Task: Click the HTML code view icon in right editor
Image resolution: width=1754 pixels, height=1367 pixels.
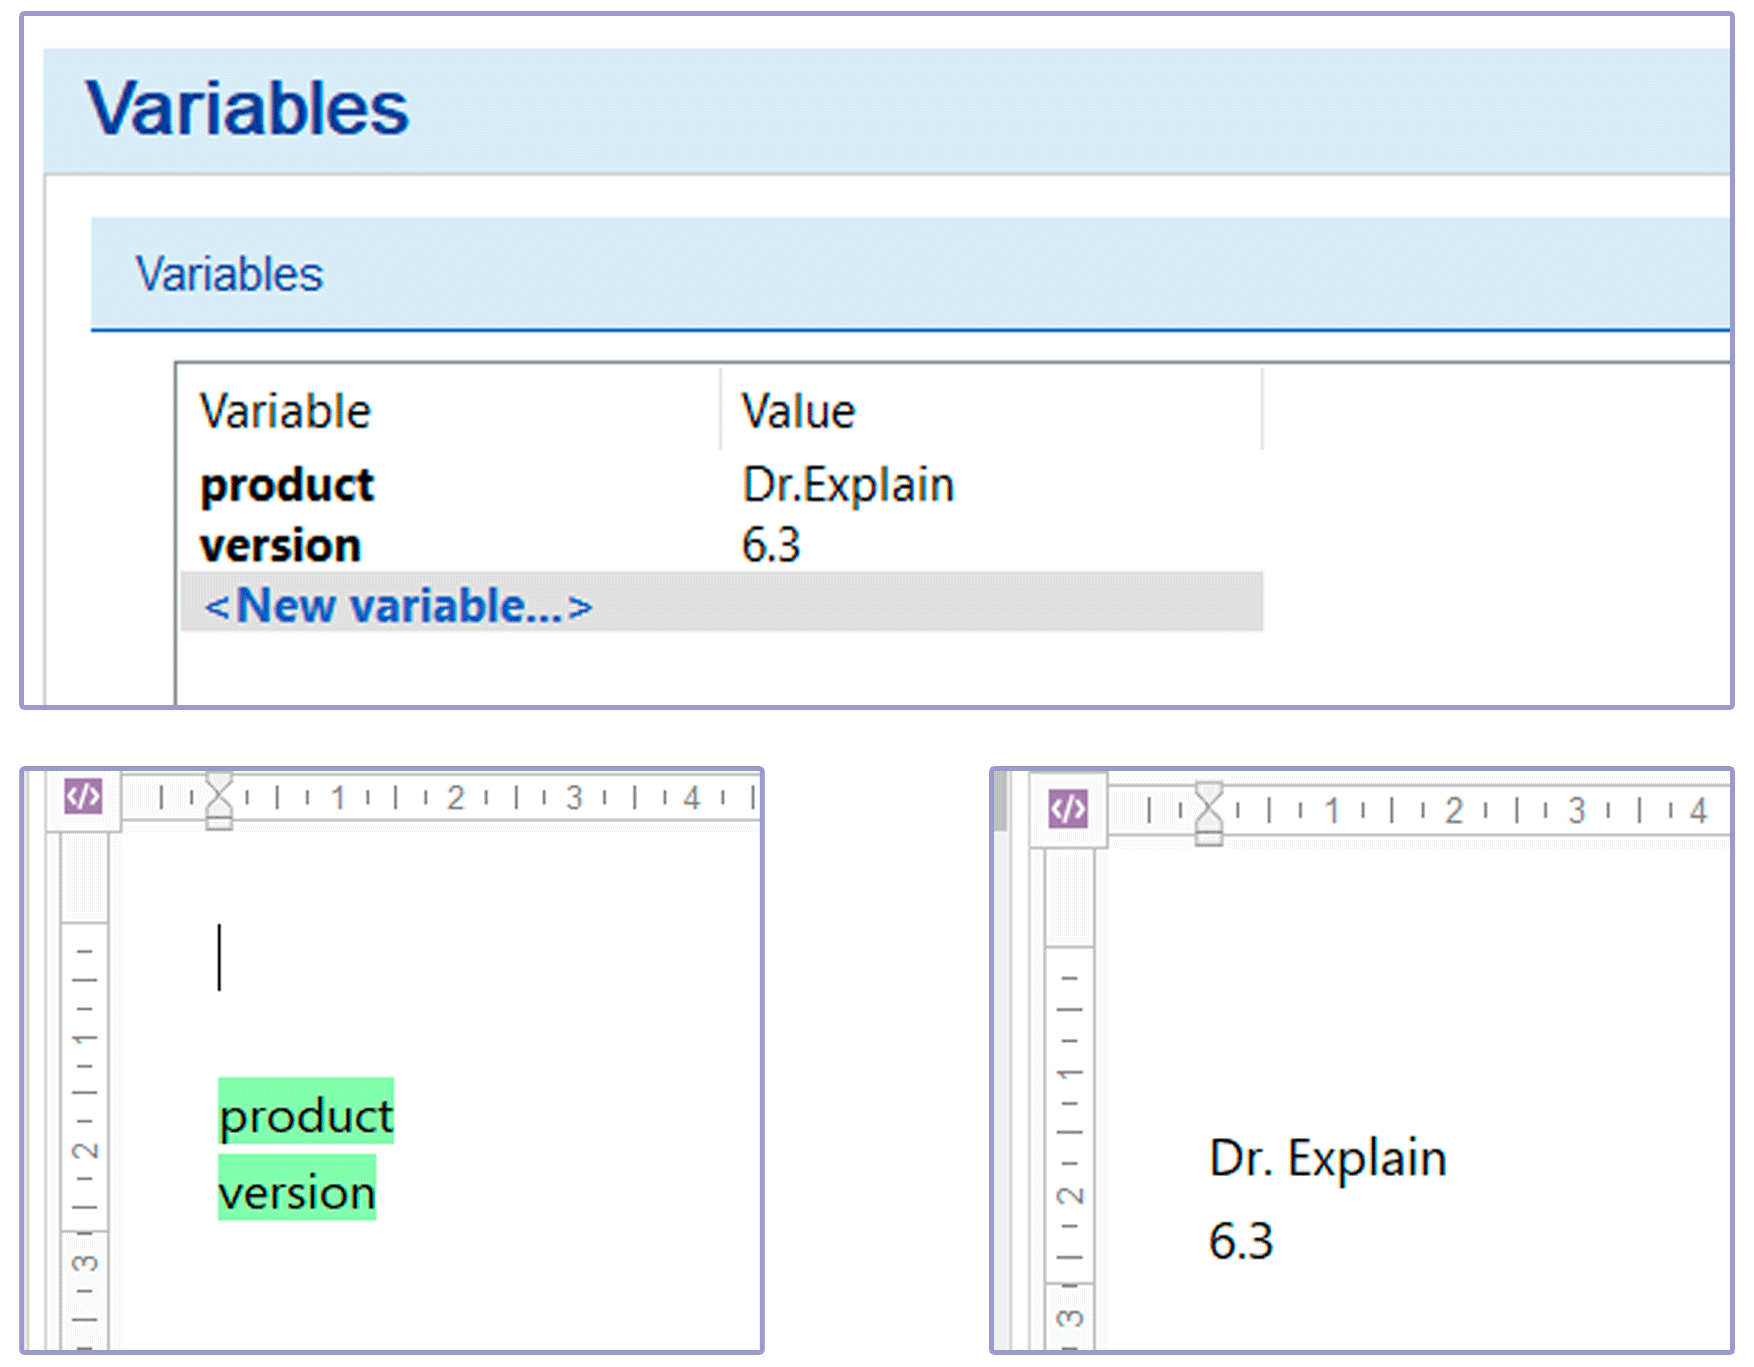Action: (x=1066, y=810)
